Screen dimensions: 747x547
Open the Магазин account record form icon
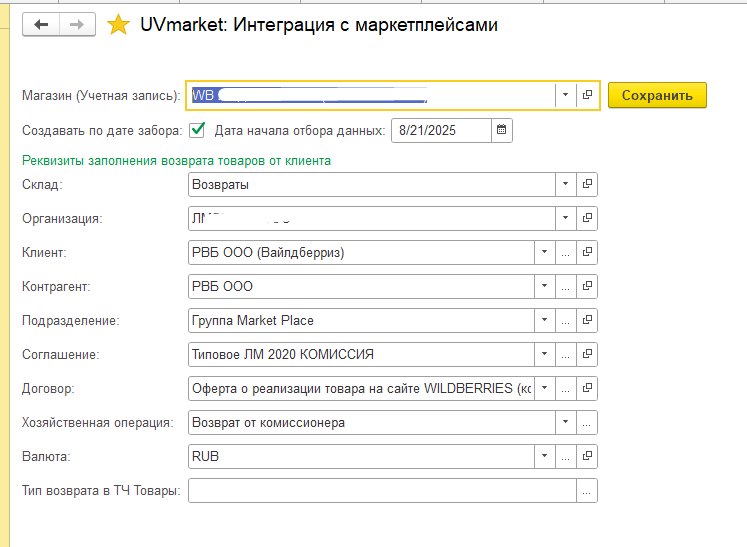coord(587,95)
